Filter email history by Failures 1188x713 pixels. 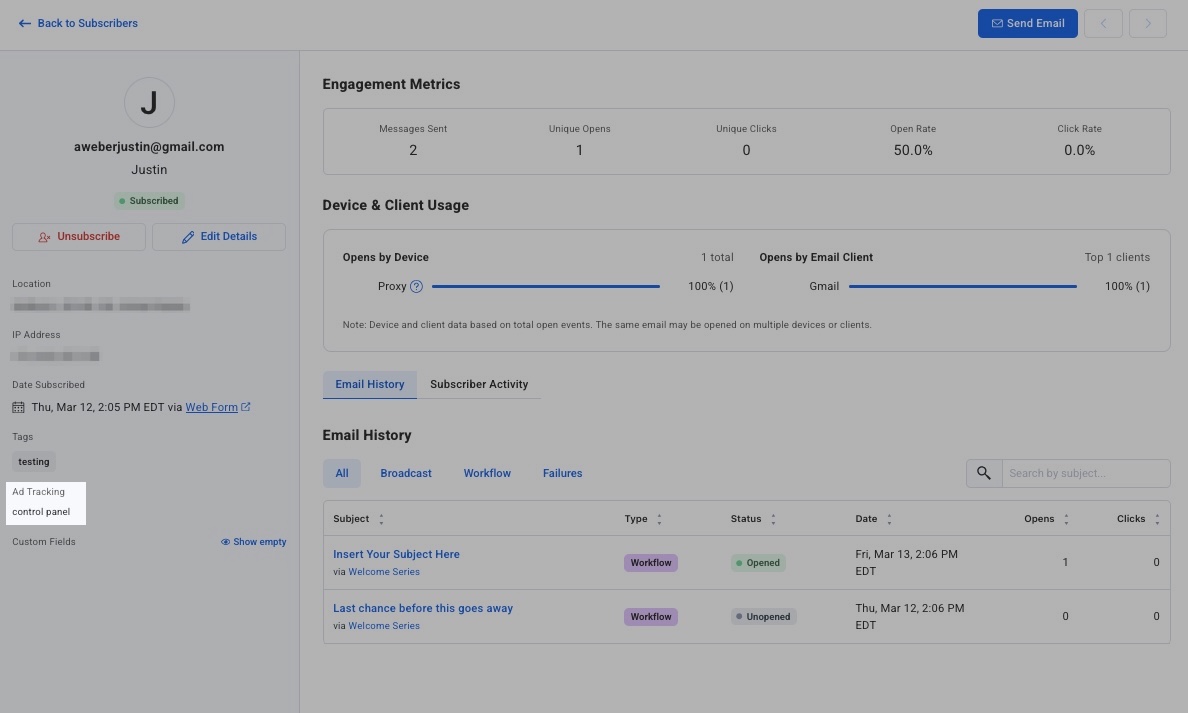(562, 473)
